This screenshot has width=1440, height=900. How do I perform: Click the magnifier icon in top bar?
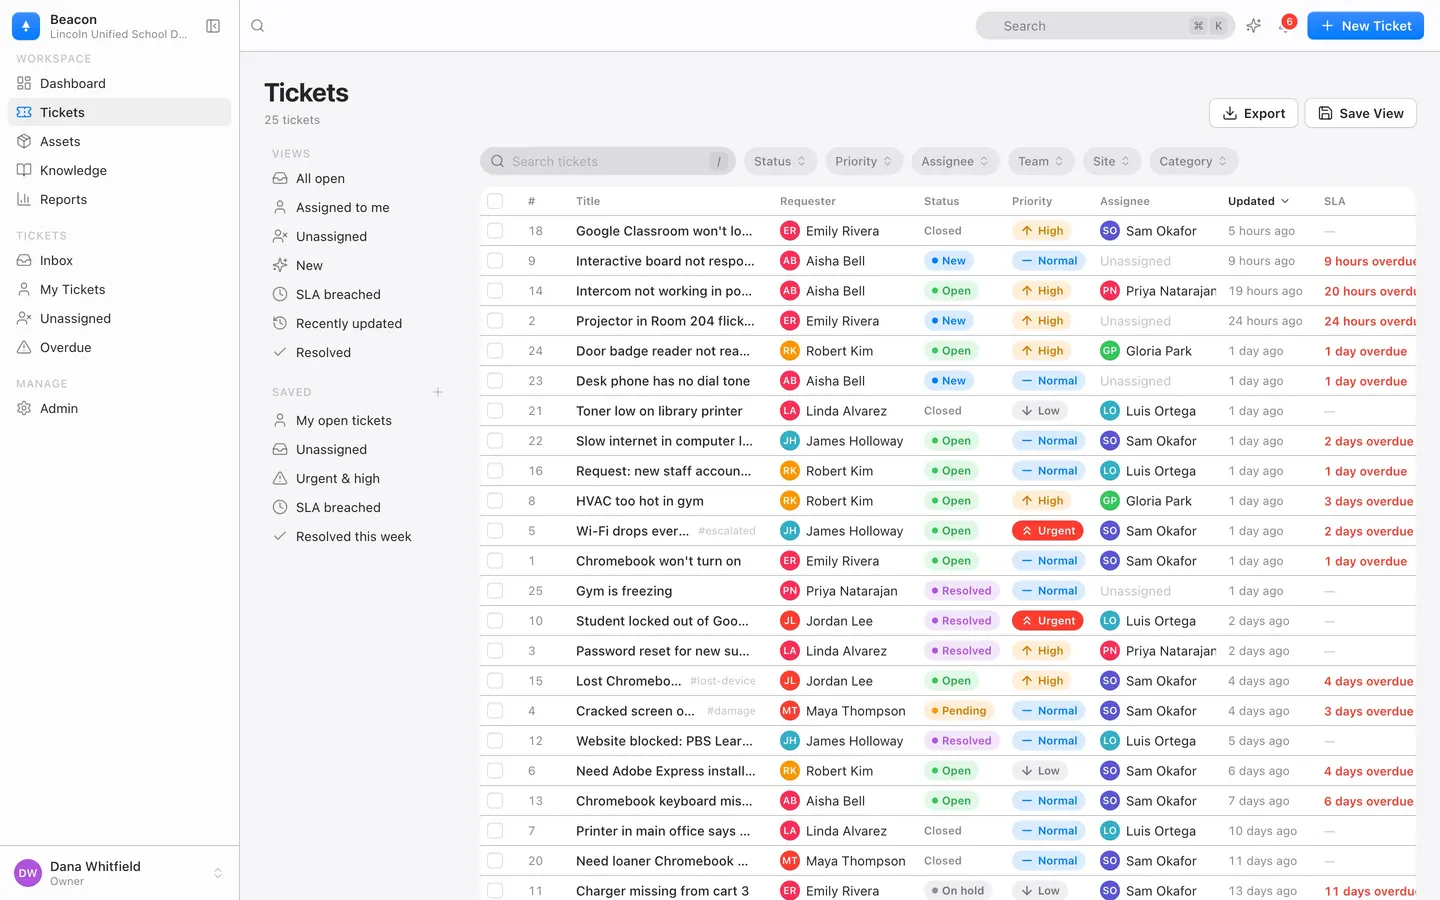258,26
